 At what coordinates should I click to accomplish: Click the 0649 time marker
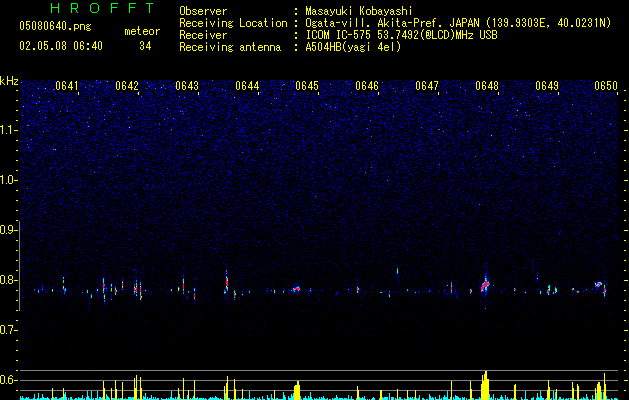coord(547,86)
